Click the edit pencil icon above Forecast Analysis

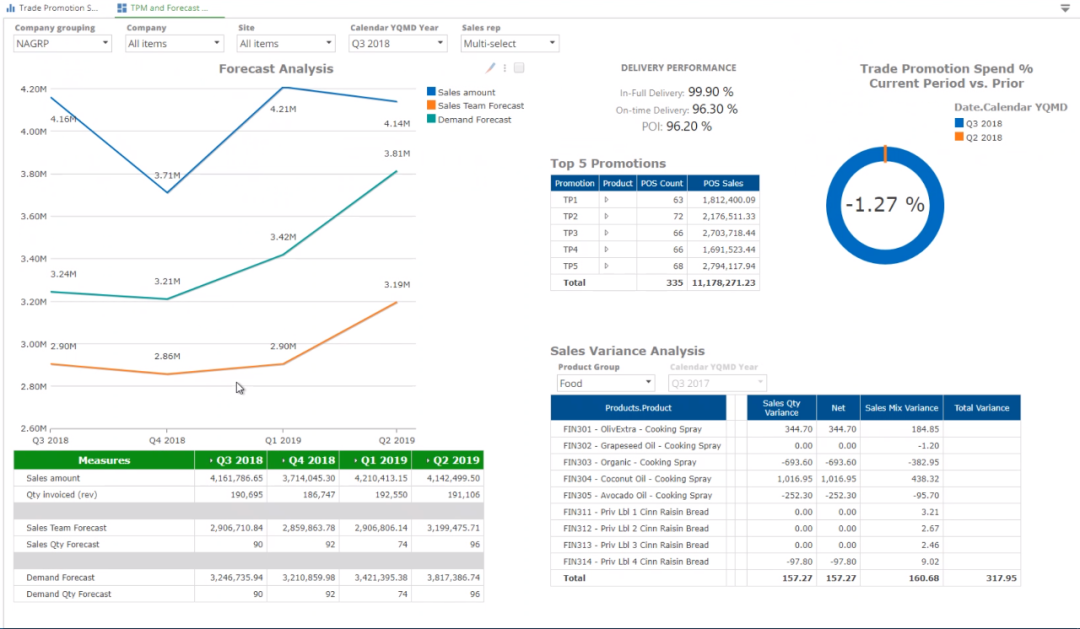pos(490,67)
